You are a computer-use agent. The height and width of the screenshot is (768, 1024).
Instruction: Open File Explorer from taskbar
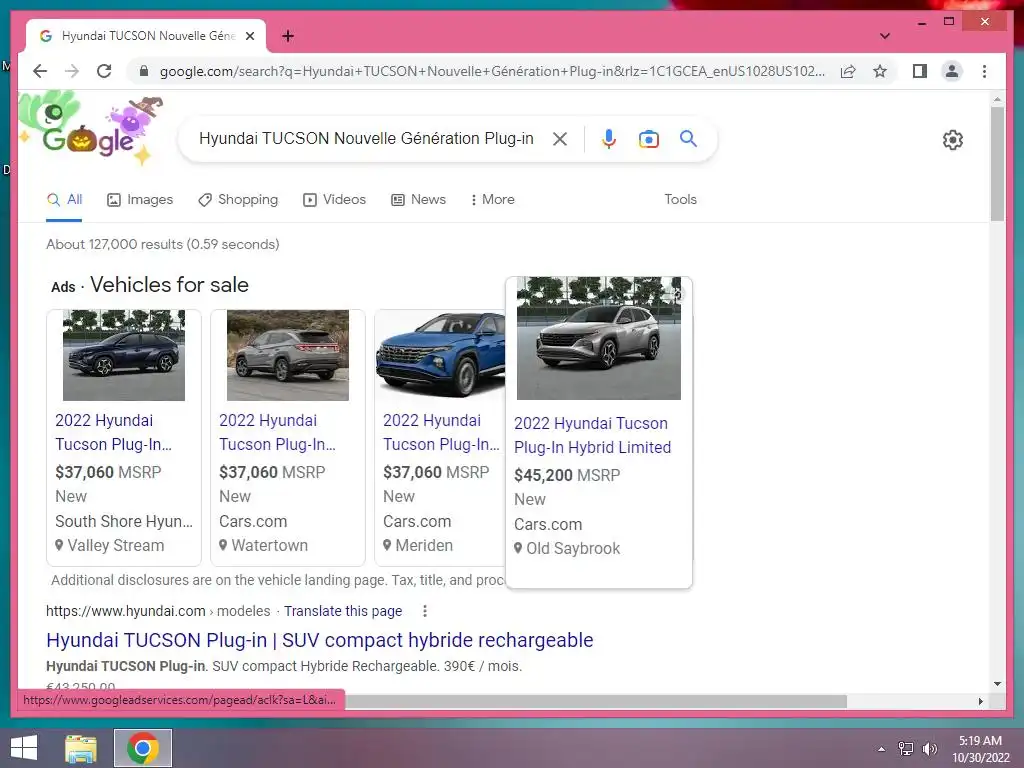(x=81, y=748)
